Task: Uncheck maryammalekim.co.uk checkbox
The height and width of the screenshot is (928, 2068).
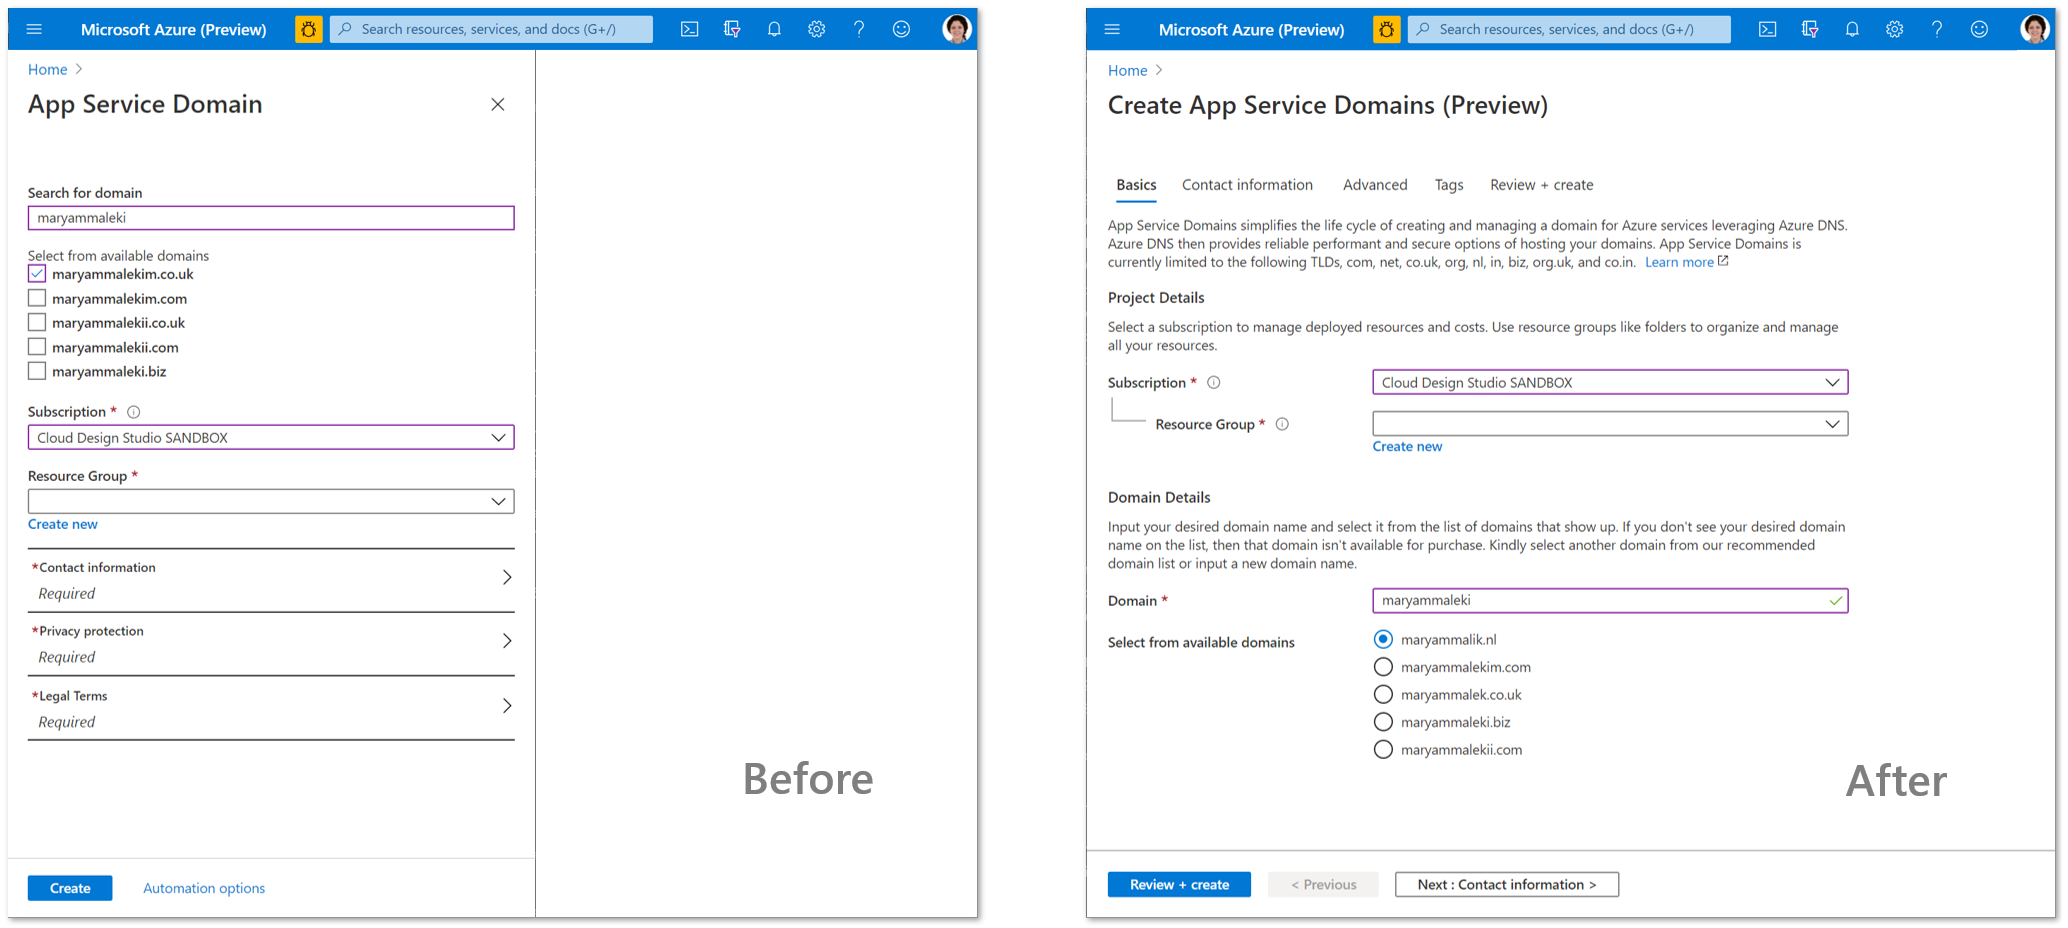Action: tap(37, 273)
